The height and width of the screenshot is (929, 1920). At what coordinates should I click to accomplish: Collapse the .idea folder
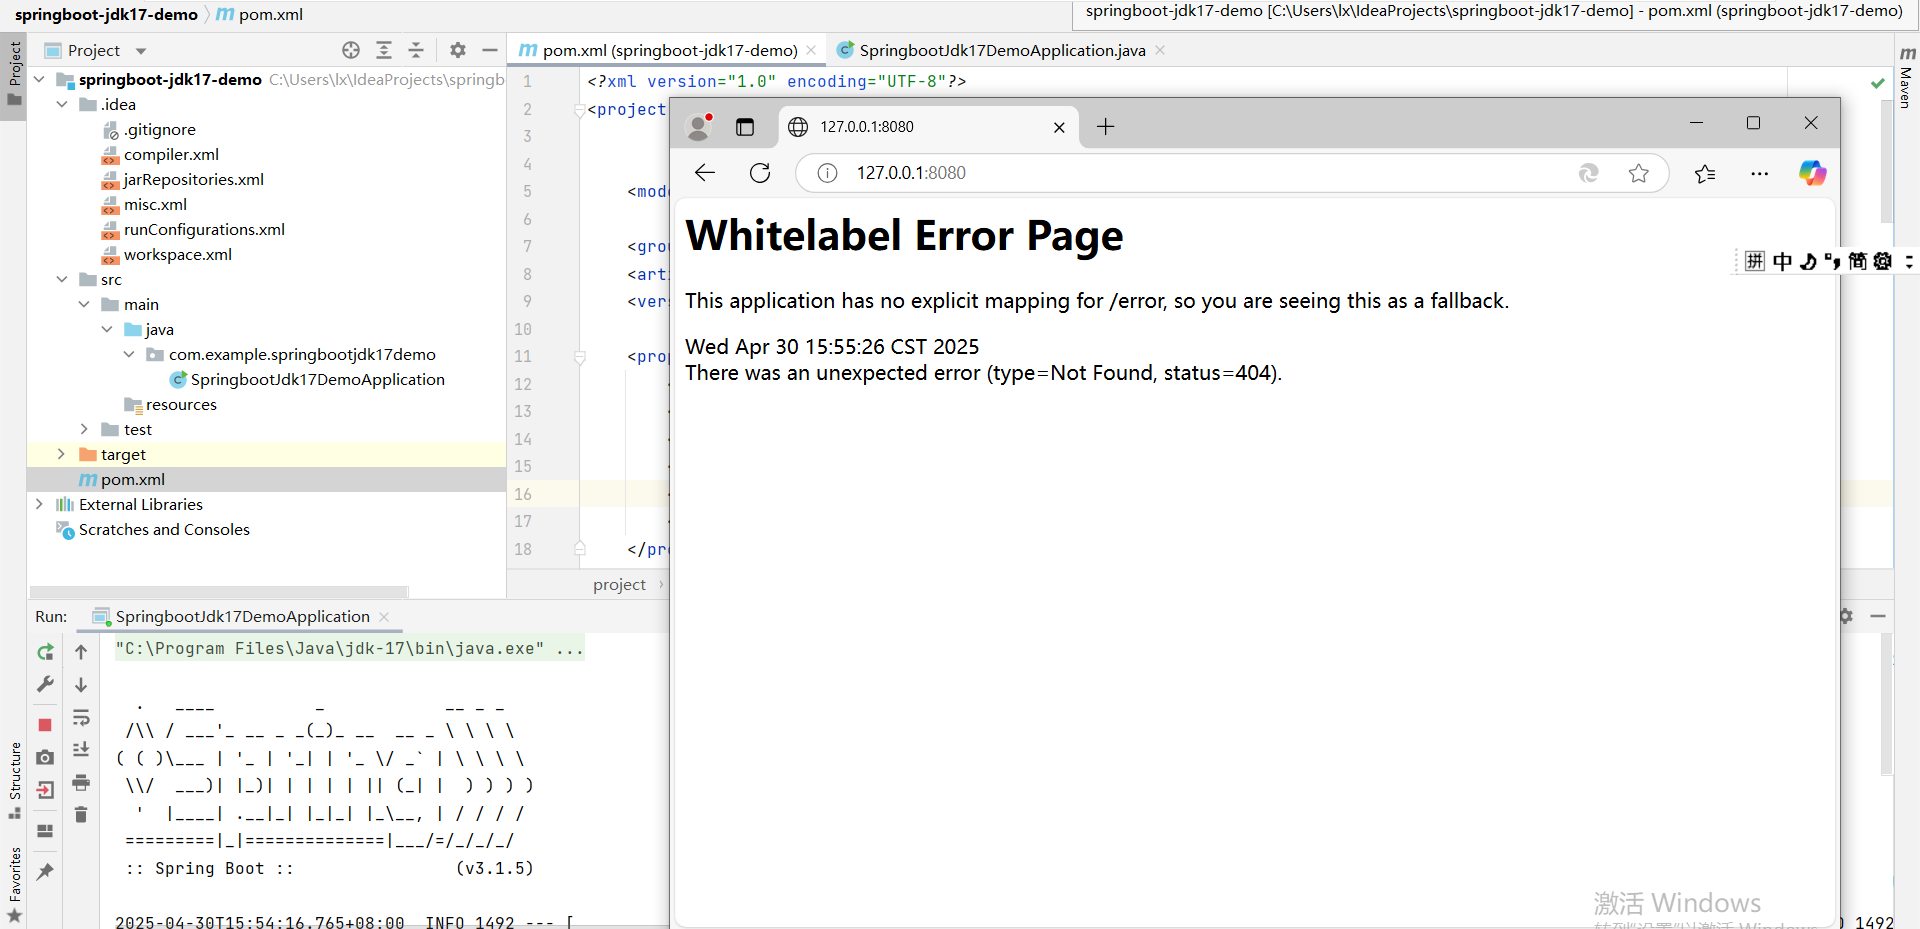point(62,104)
